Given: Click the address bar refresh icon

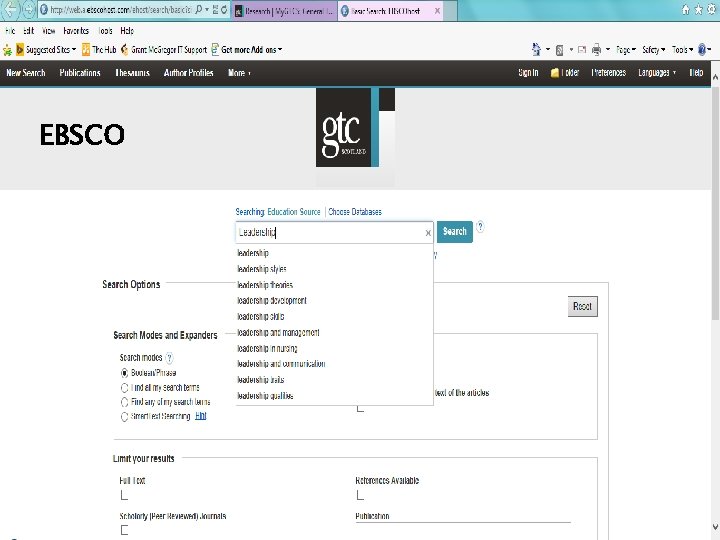Looking at the screenshot, I should 224,10.
